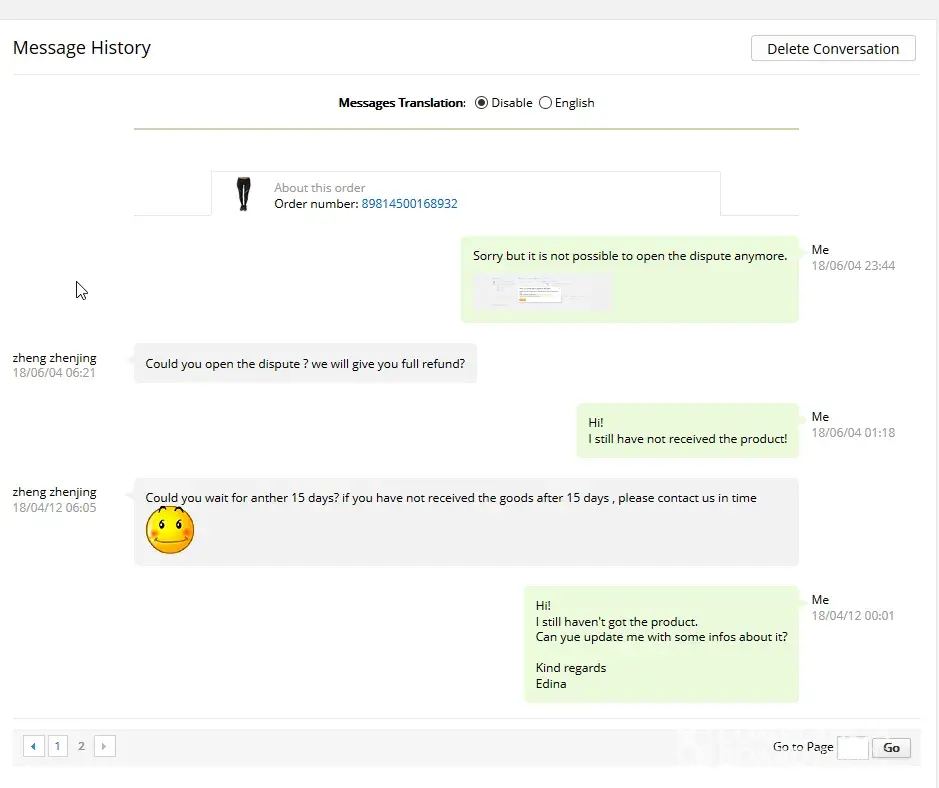Enable English messages translation
Image resolution: width=939 pixels, height=788 pixels.
point(545,103)
